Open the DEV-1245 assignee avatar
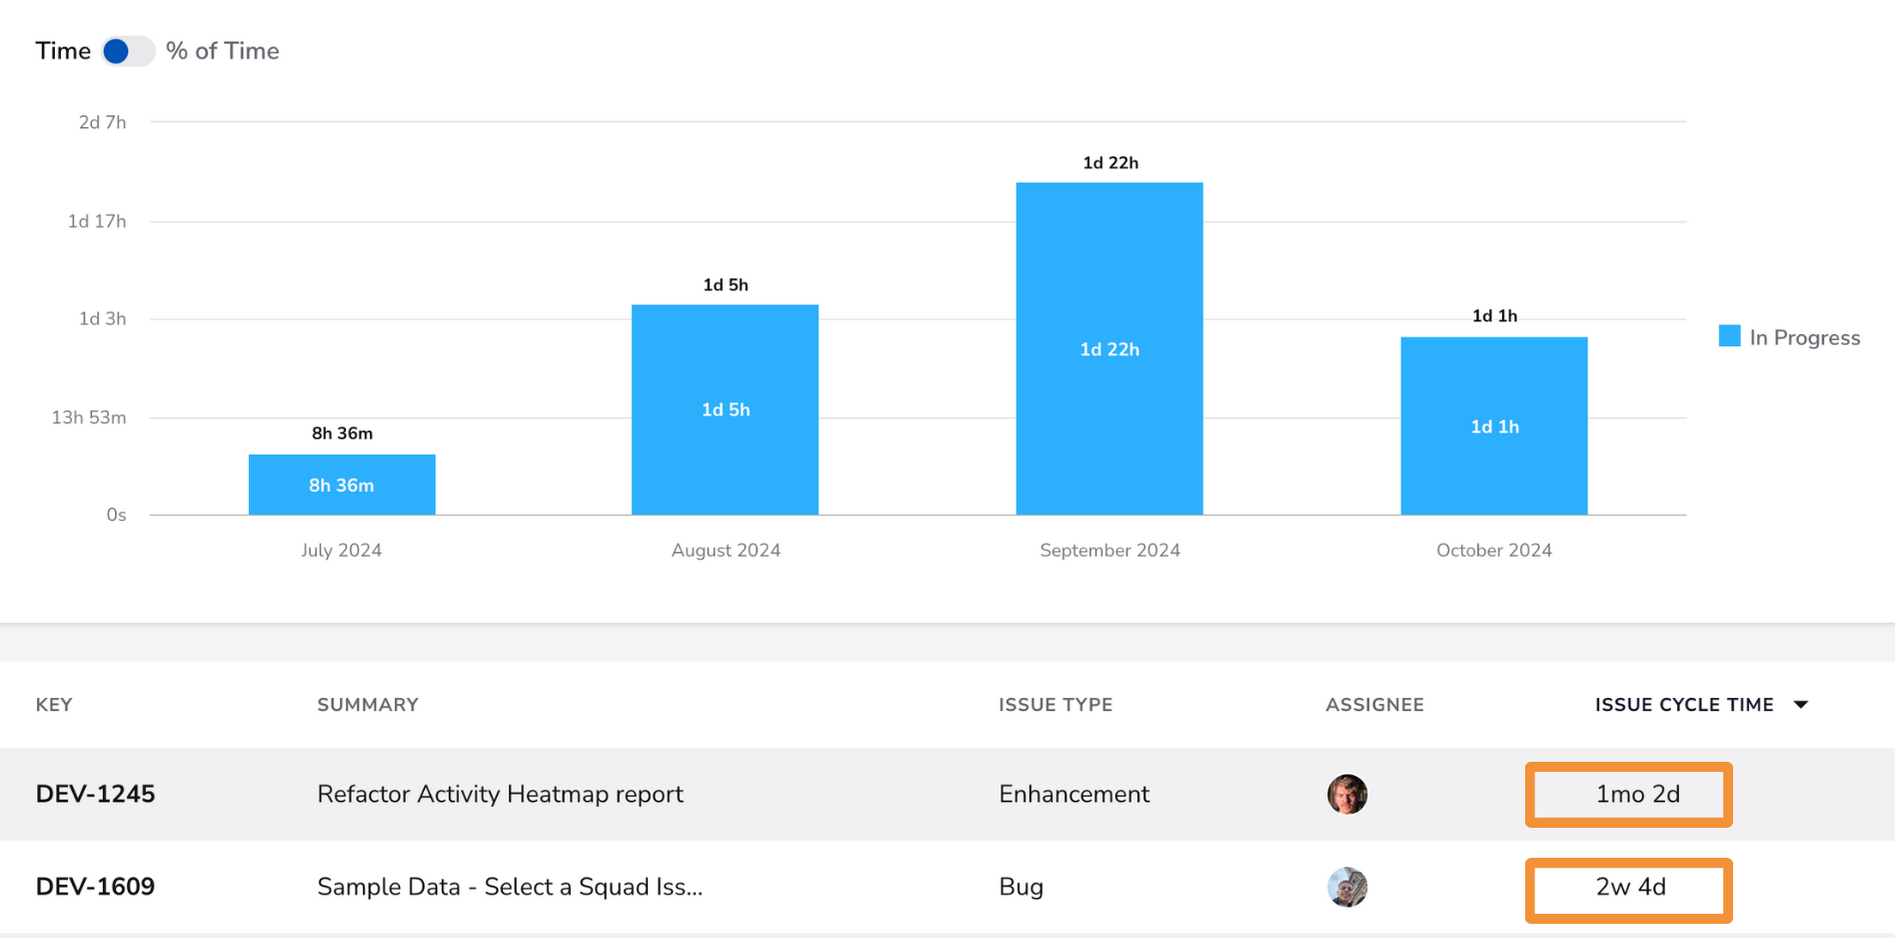This screenshot has width=1896, height=939. point(1347,794)
